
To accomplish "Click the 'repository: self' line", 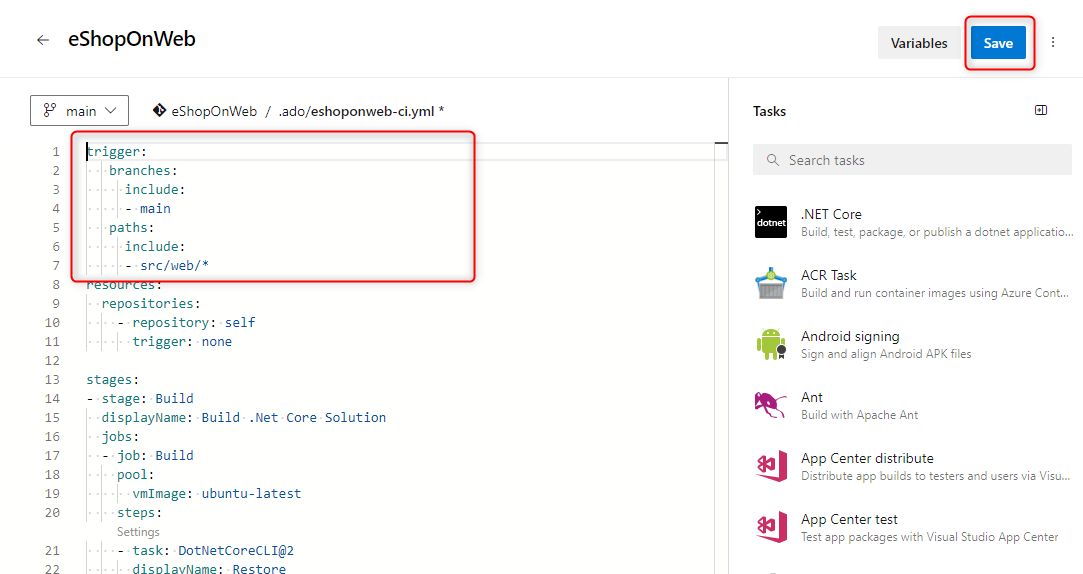I will (186, 323).
